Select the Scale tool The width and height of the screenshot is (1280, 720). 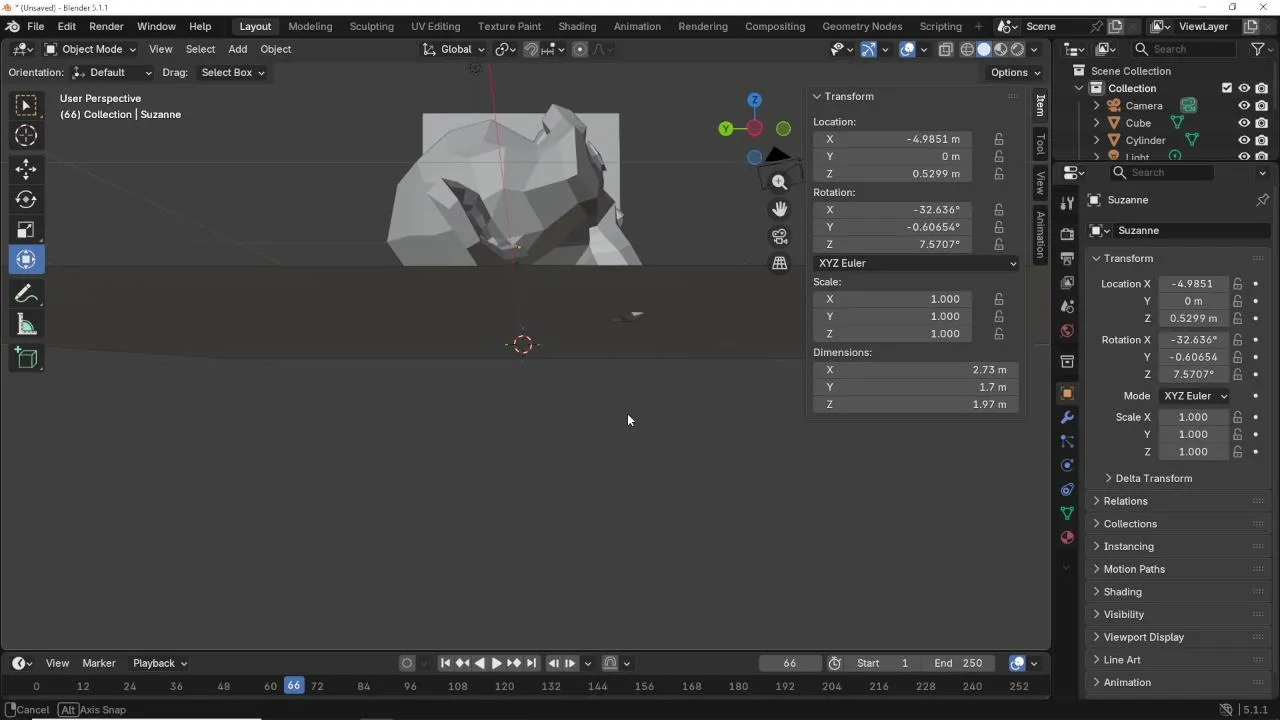(27, 229)
